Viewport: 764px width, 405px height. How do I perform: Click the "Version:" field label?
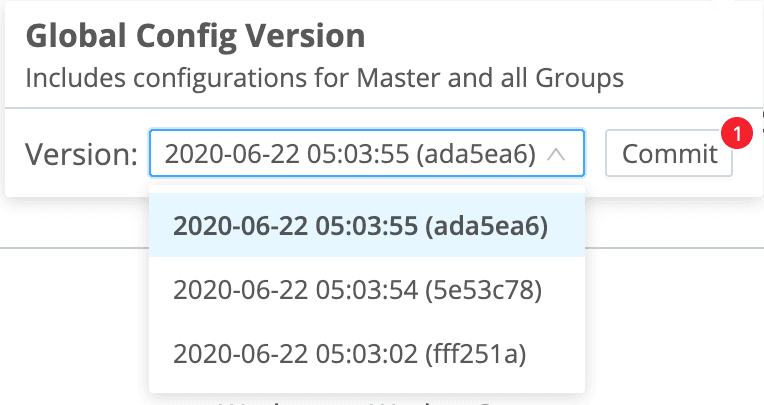[82, 154]
